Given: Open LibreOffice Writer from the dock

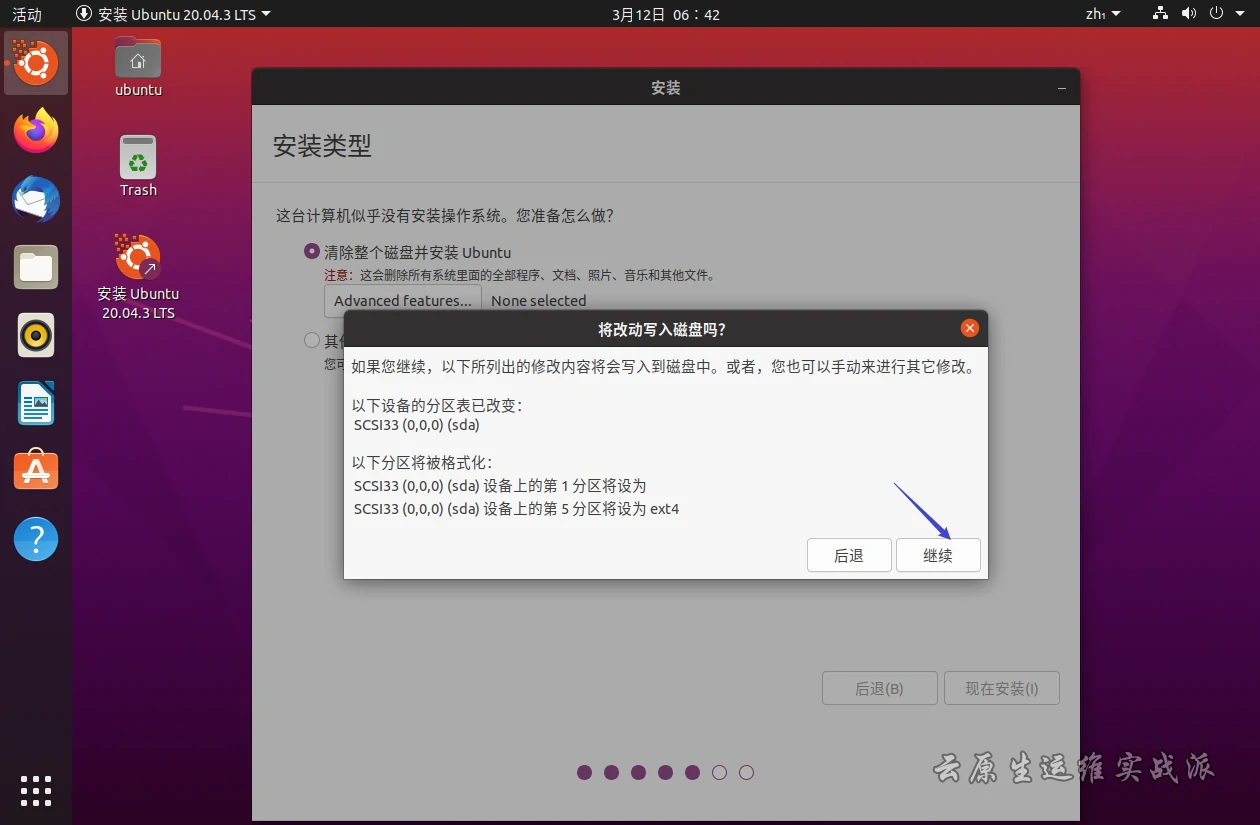Looking at the screenshot, I should [x=36, y=403].
